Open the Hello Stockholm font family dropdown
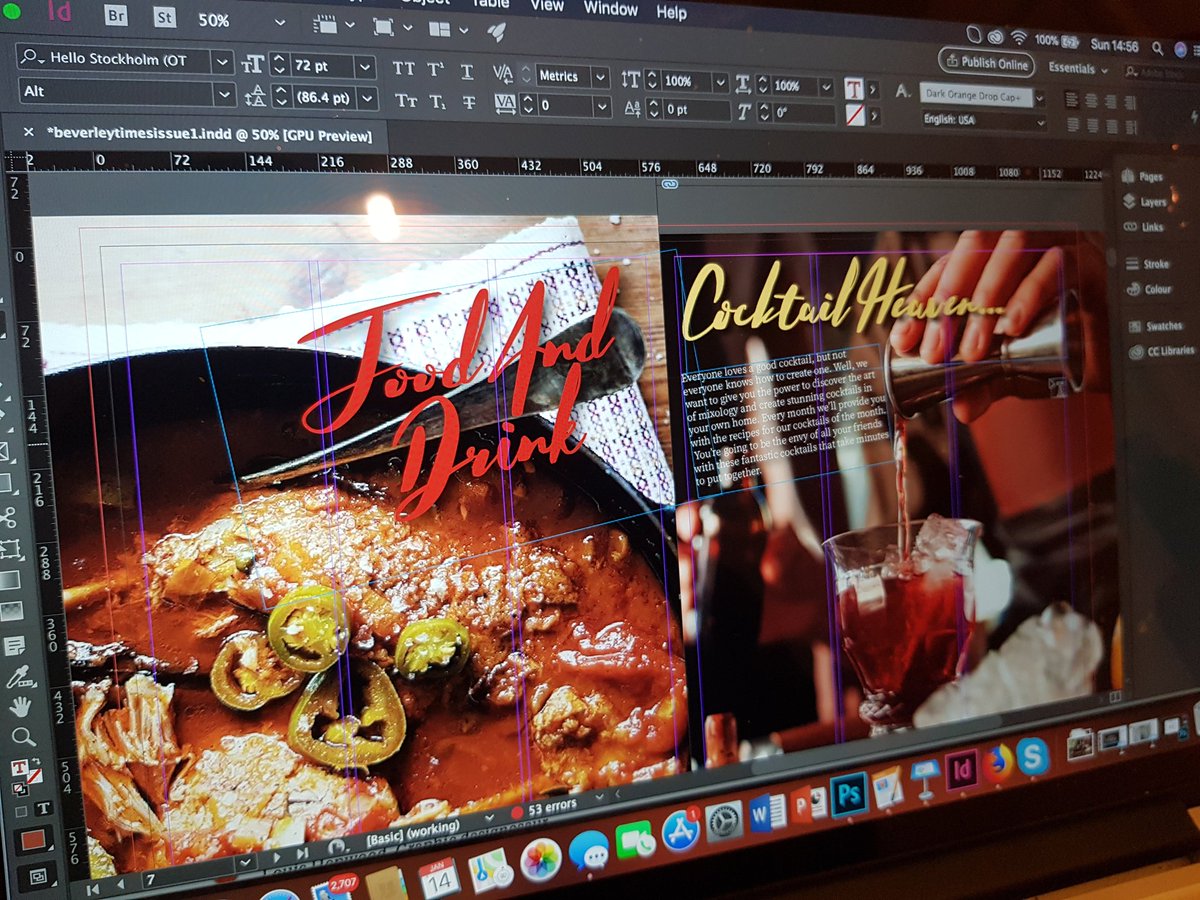The image size is (1200, 900). point(223,61)
